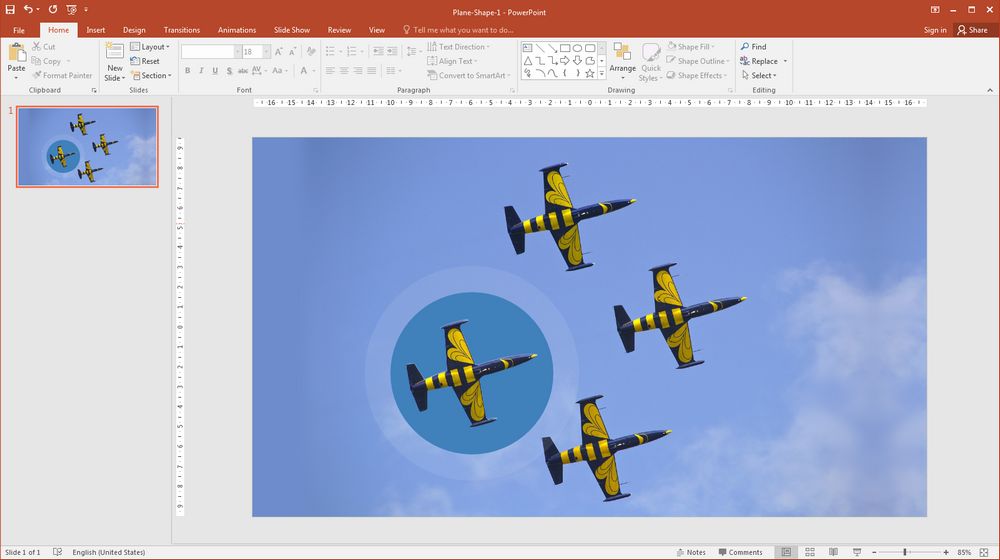The width and height of the screenshot is (1000, 560).
Task: Open the Select dropdown
Action: pos(759,75)
